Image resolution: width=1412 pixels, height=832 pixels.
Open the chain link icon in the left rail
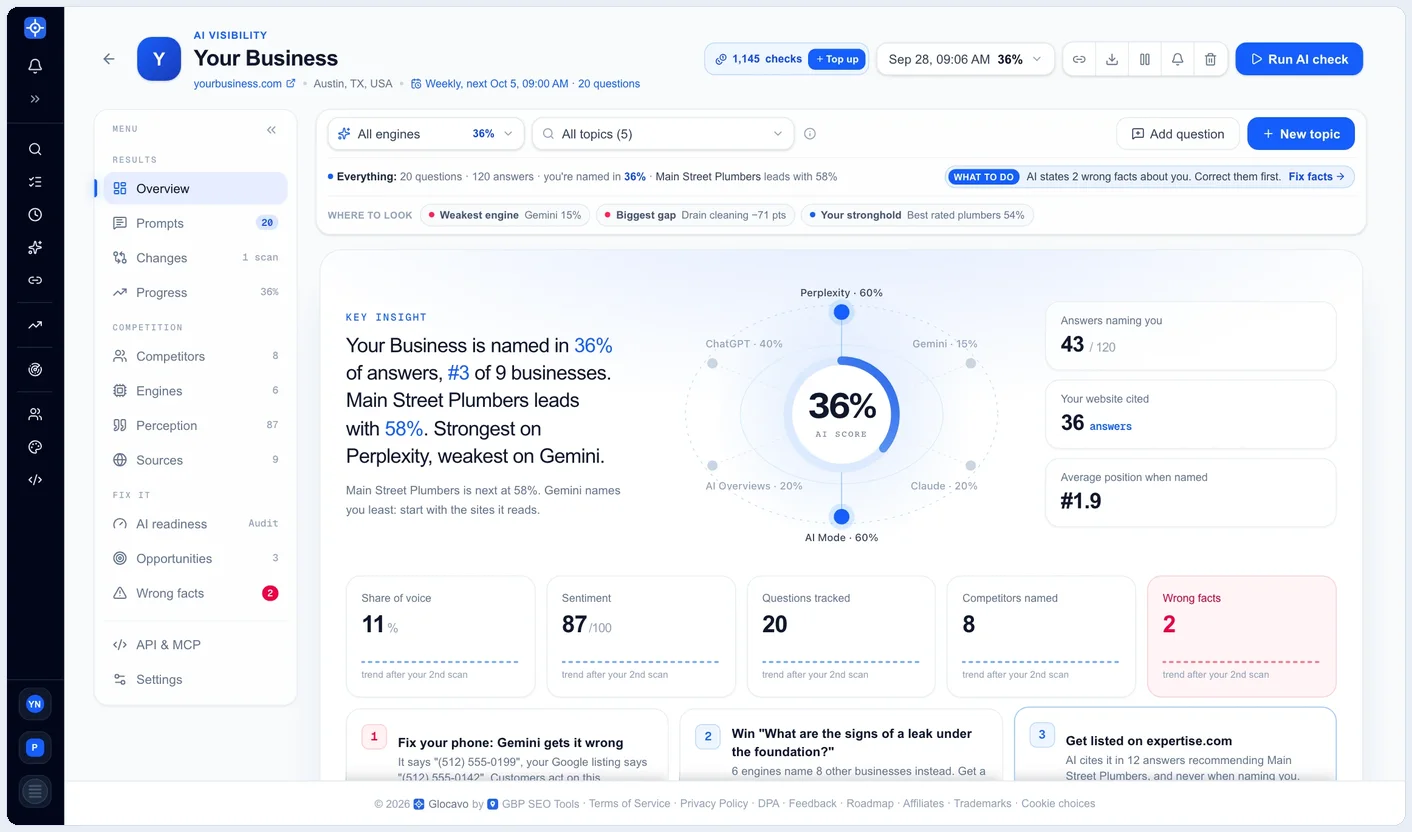(35, 280)
